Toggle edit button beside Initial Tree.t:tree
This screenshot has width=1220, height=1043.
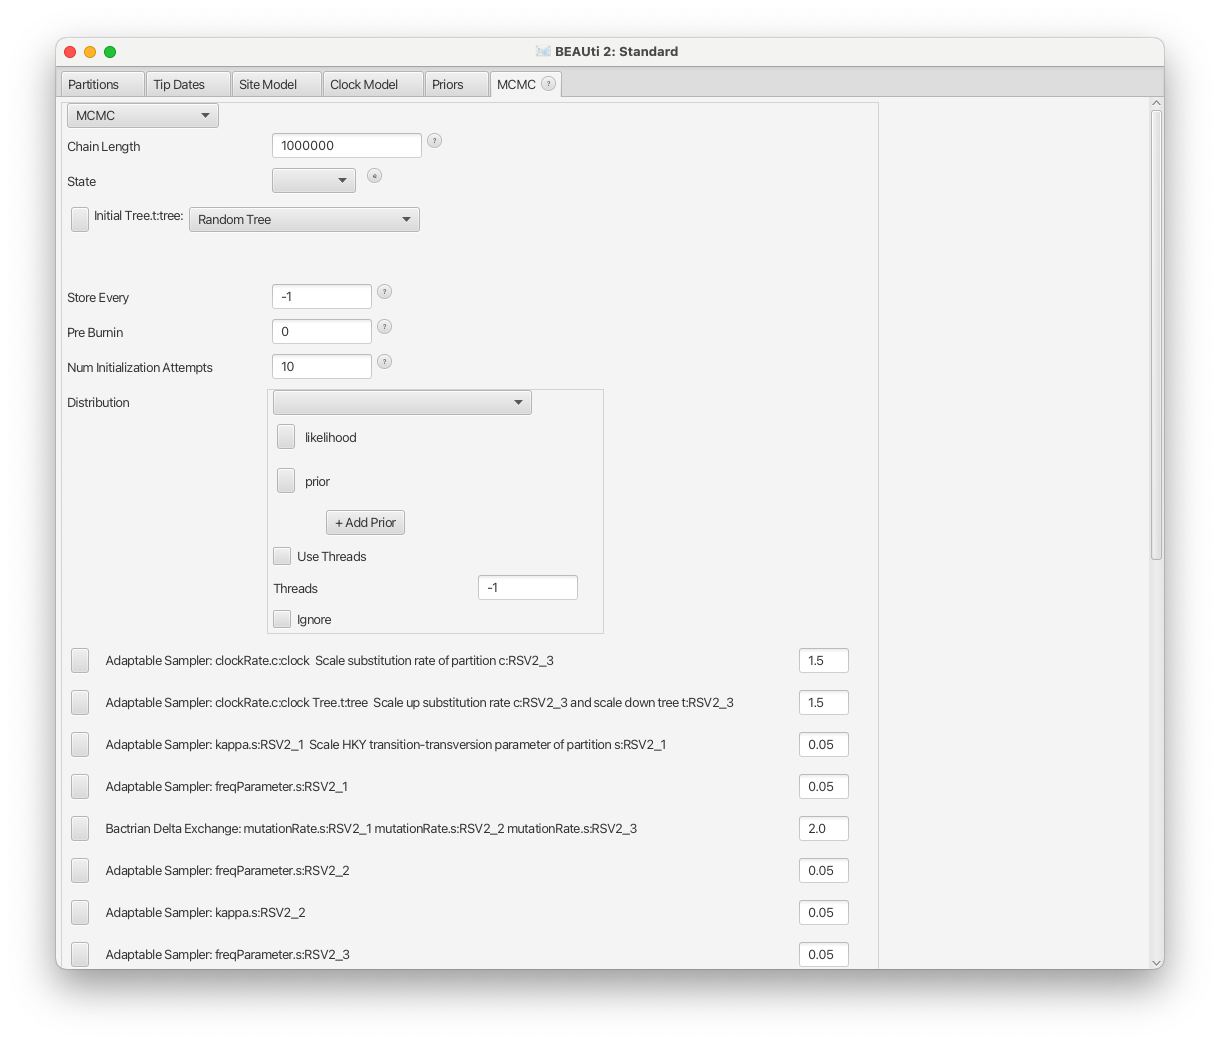coord(80,219)
